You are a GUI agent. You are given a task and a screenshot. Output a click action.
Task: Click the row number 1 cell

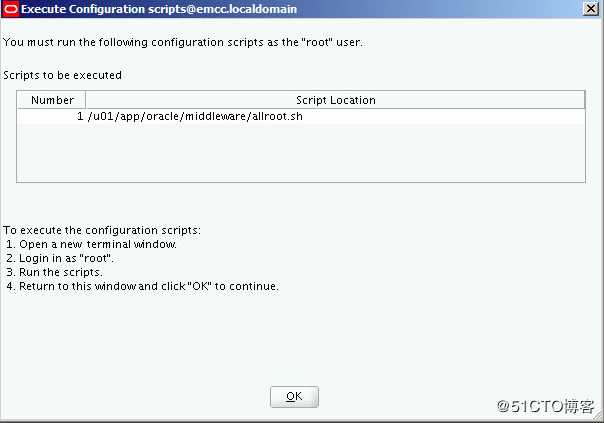52,116
